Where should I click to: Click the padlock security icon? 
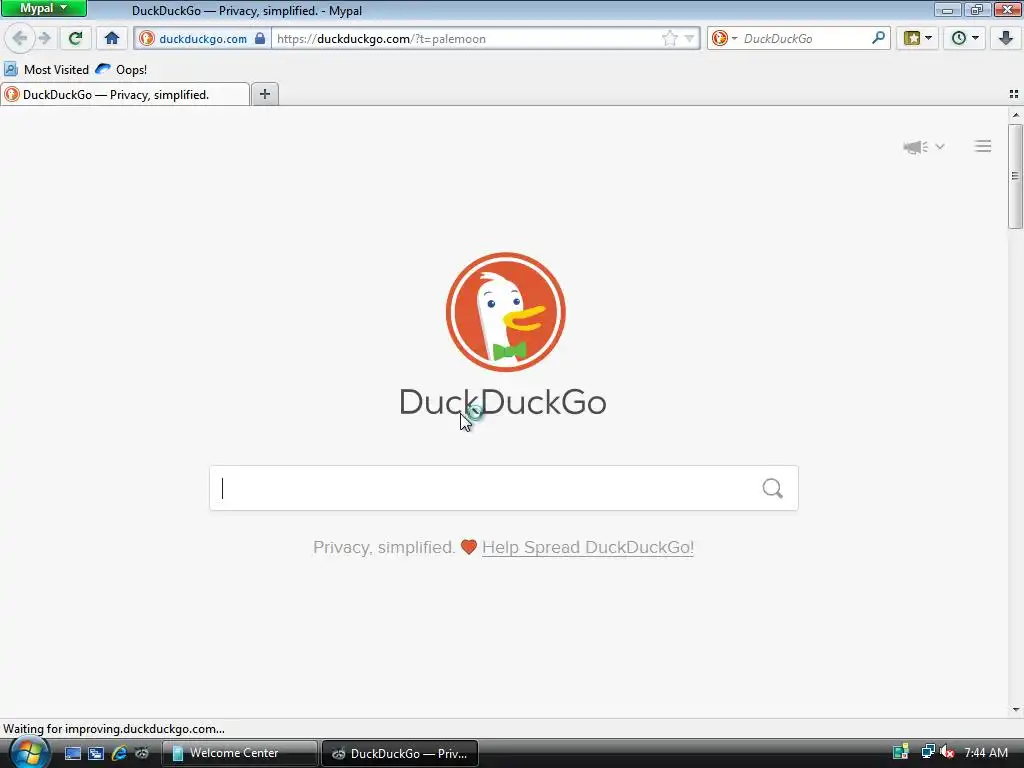click(260, 38)
